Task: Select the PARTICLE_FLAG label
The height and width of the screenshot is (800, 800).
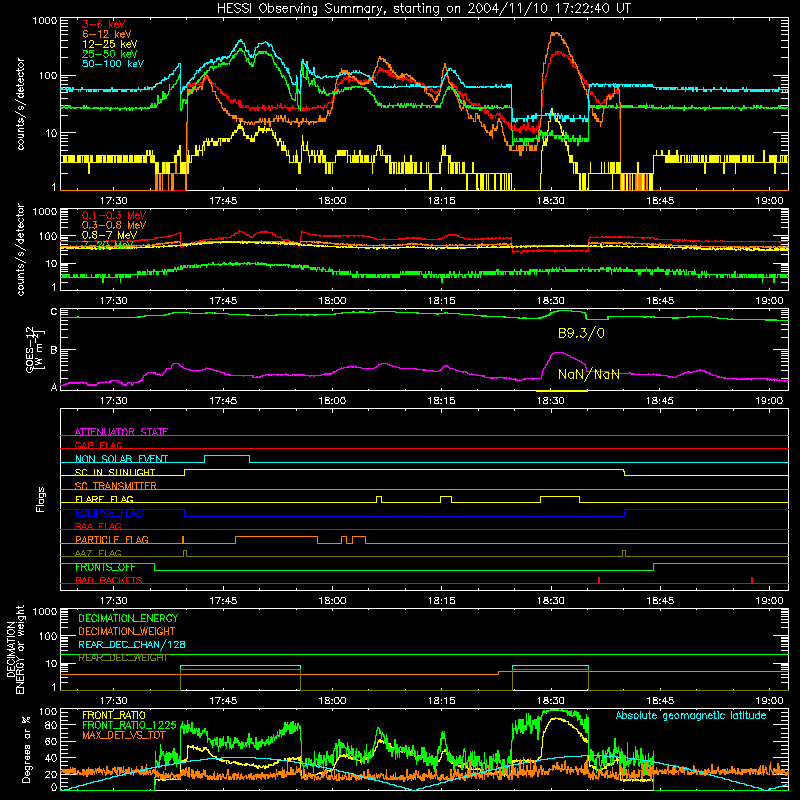Action: click(x=112, y=539)
